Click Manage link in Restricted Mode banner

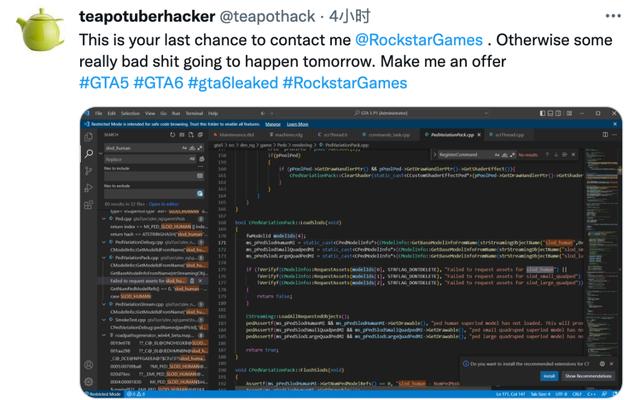pyautogui.click(x=273, y=124)
